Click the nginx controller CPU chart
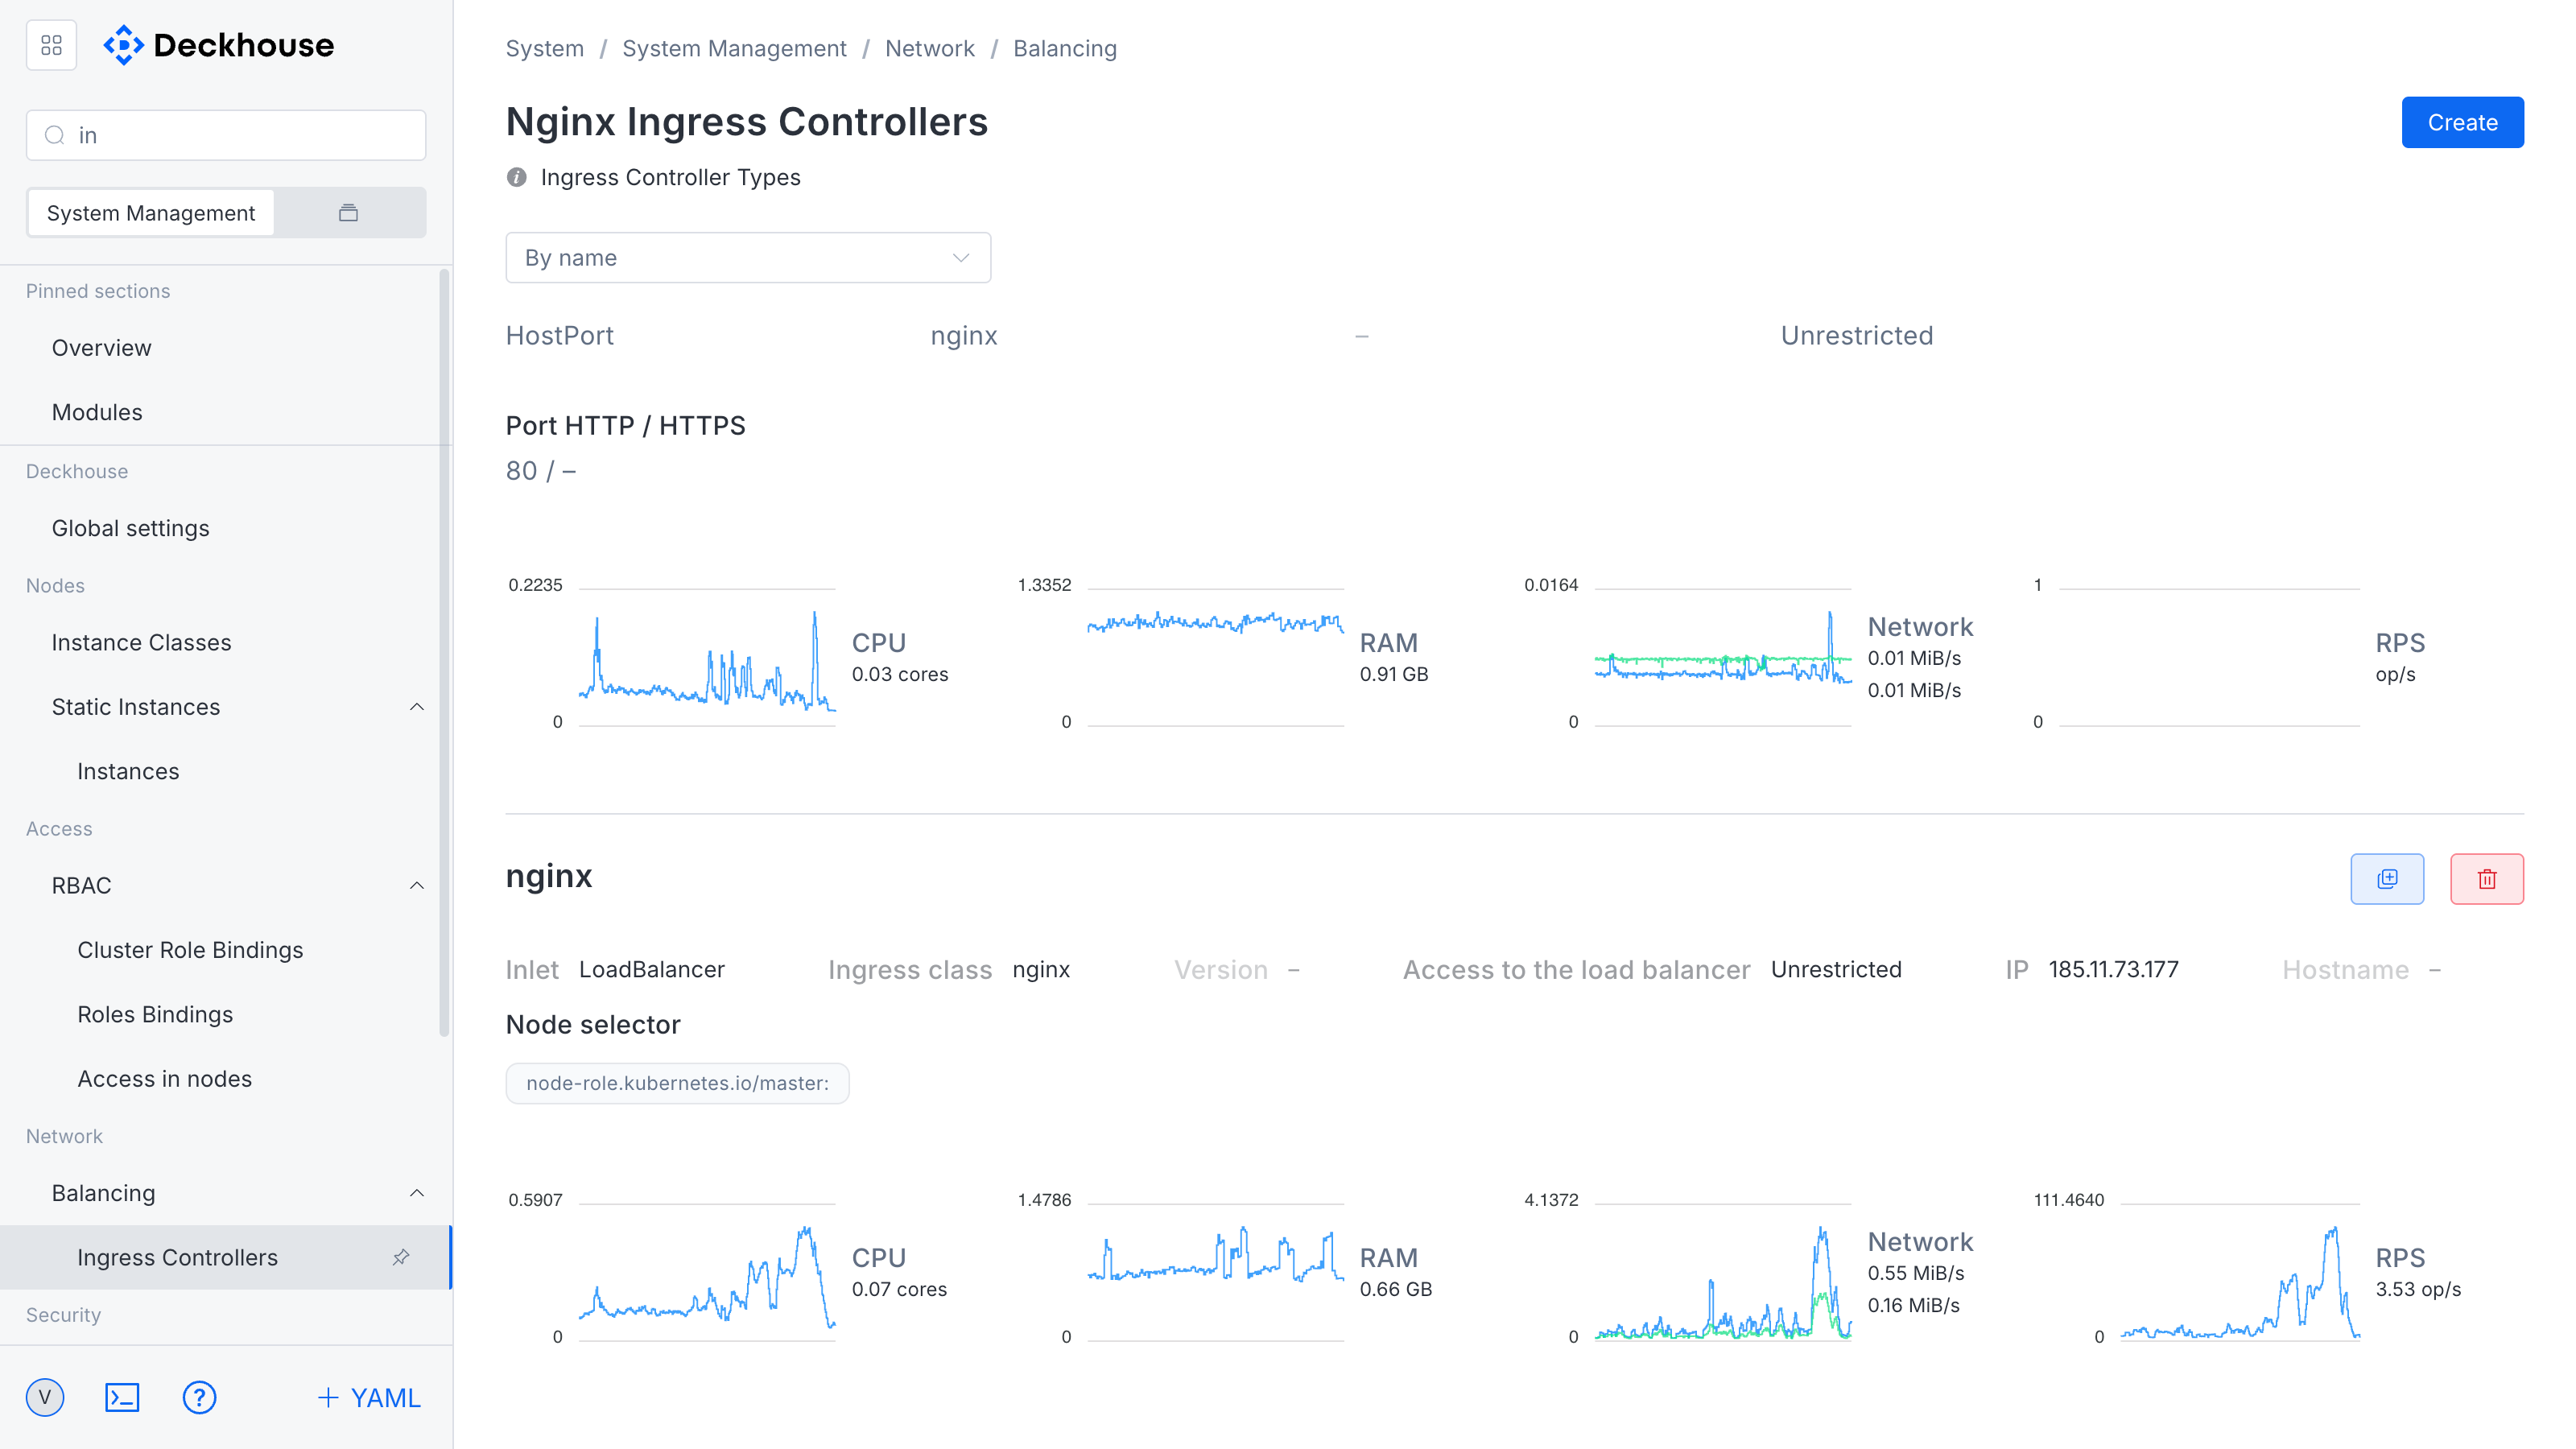This screenshot has height=1449, width=2576. click(707, 1272)
